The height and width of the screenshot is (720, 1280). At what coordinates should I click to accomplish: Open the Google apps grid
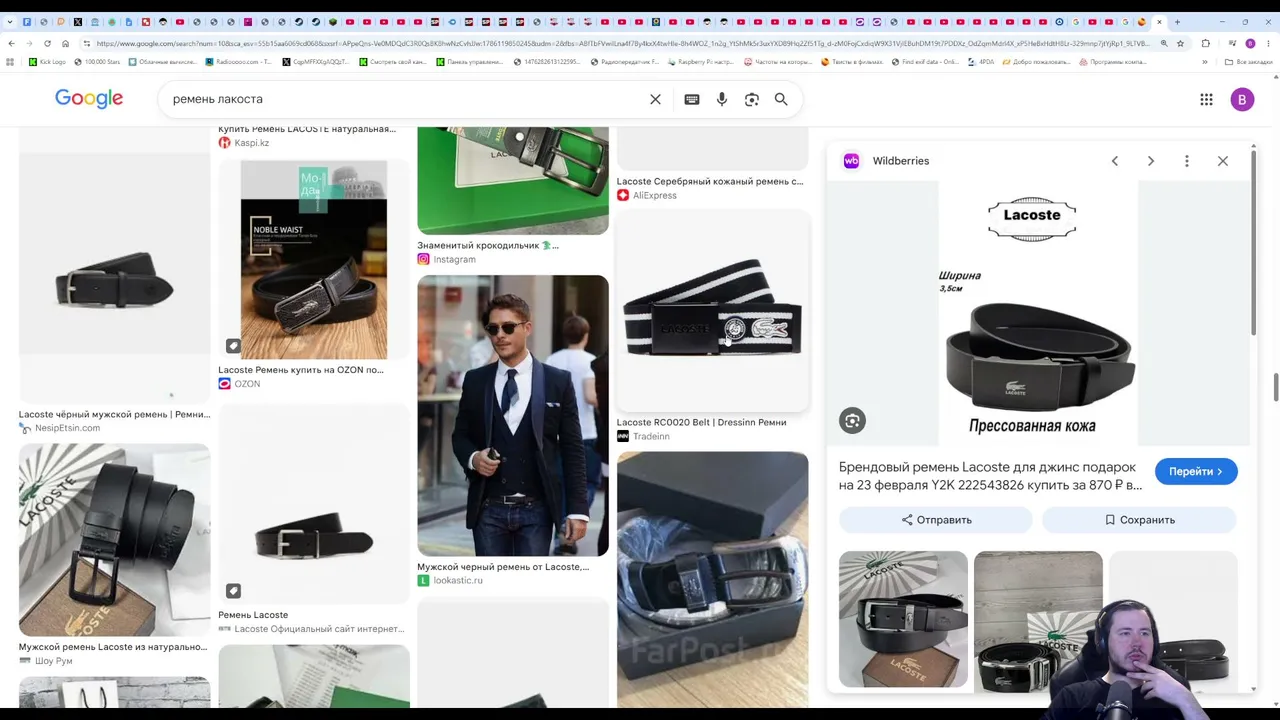tap(1206, 99)
